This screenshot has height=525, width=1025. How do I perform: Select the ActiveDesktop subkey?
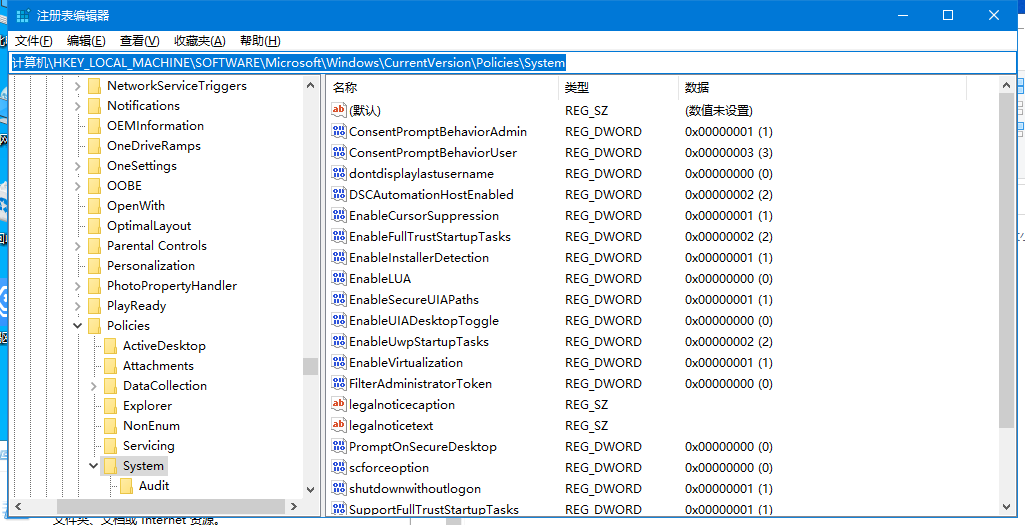[x=164, y=346]
